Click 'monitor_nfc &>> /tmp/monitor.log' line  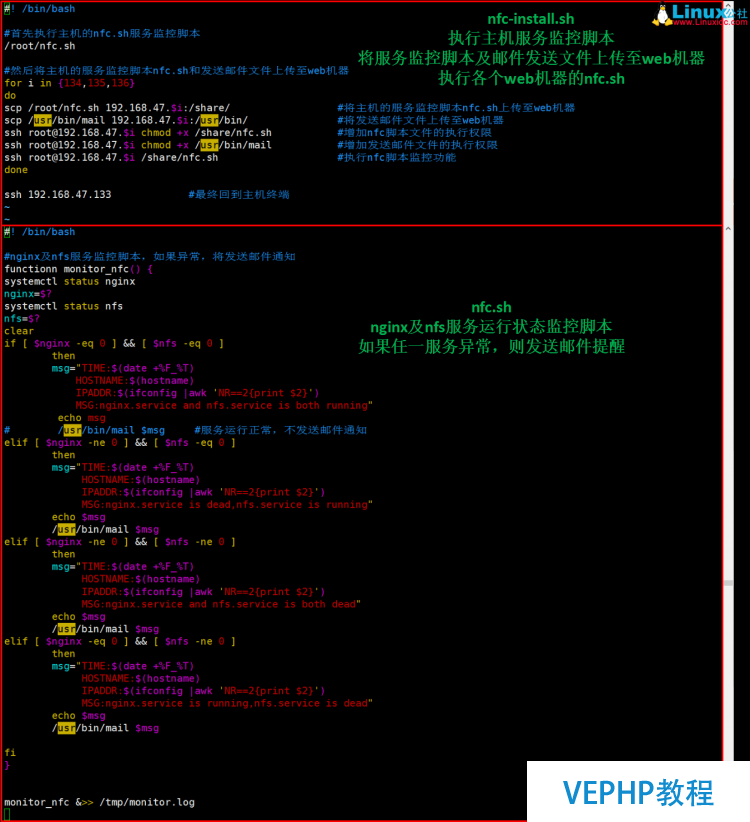click(x=100, y=803)
